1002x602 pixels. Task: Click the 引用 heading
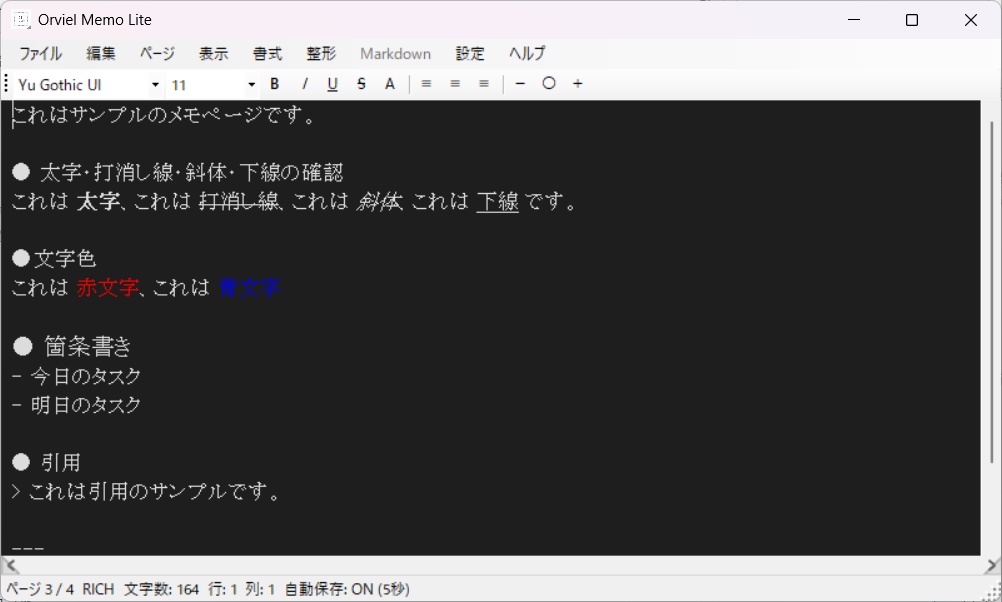click(61, 462)
